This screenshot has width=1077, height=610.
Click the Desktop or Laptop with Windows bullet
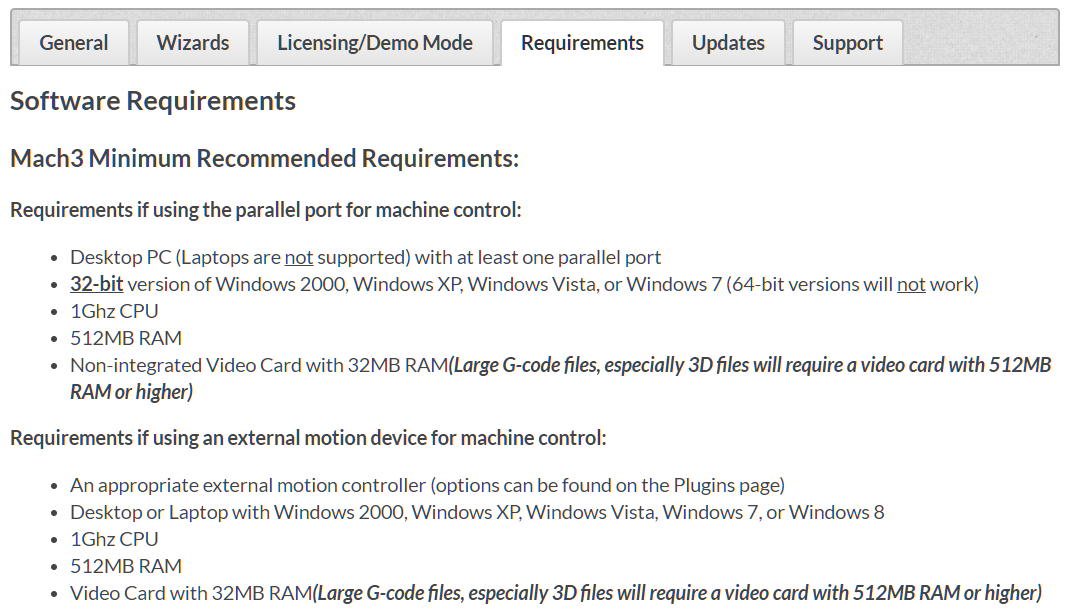point(477,512)
